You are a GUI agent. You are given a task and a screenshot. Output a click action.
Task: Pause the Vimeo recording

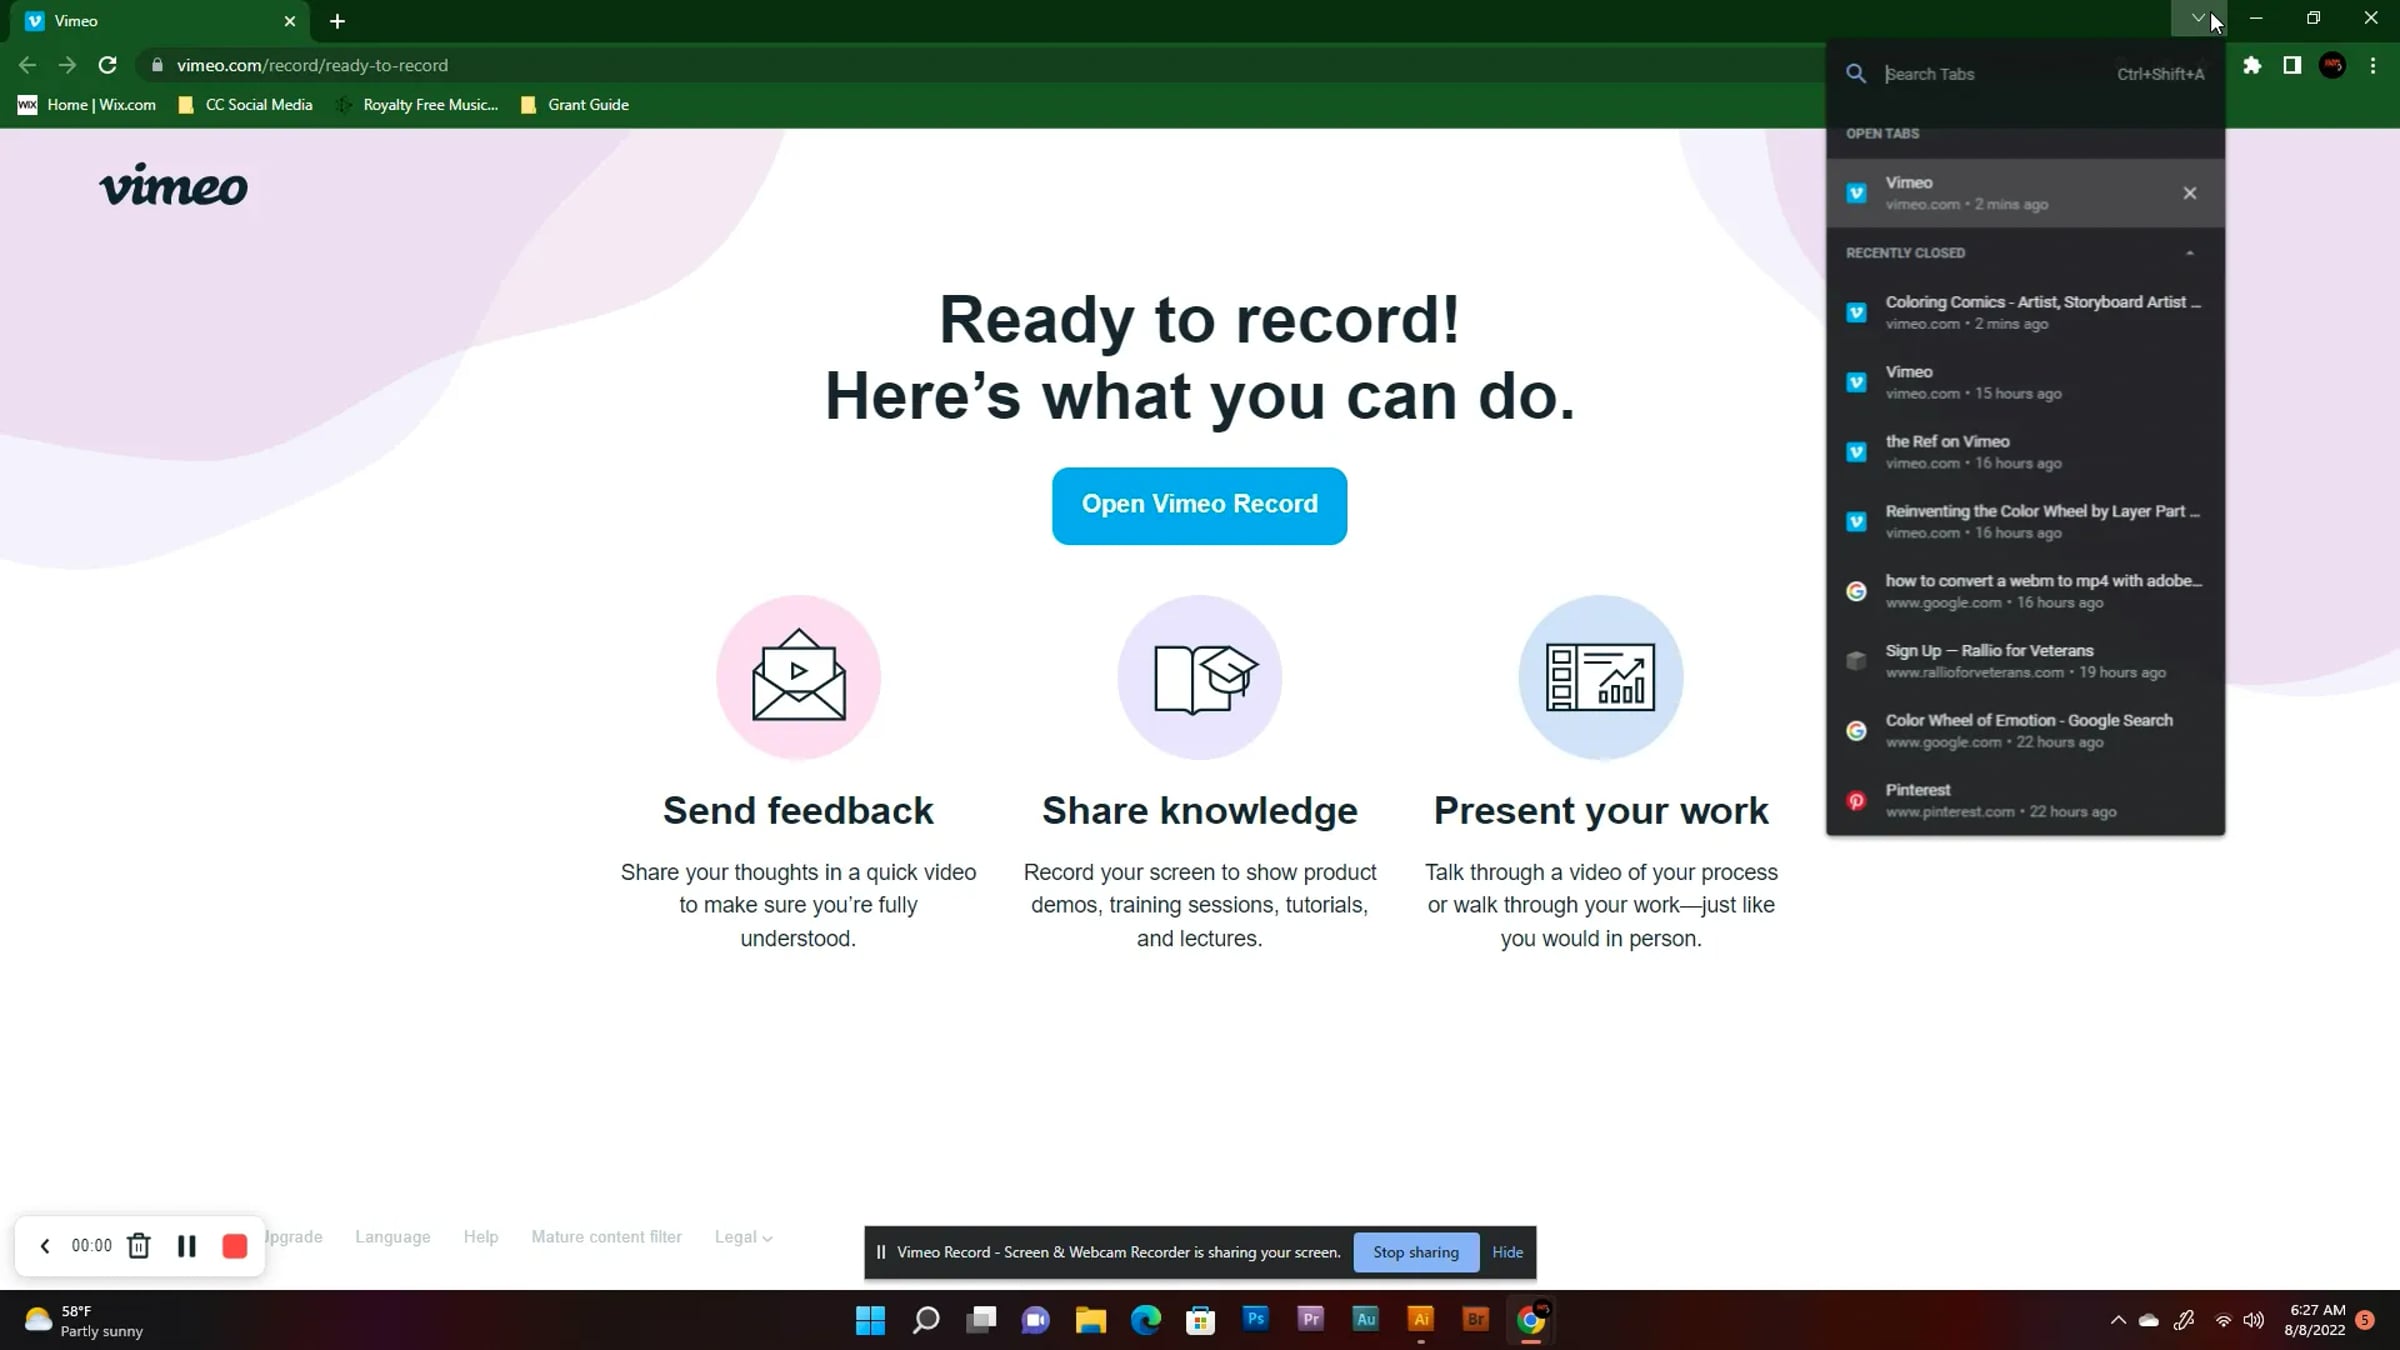pyautogui.click(x=186, y=1245)
